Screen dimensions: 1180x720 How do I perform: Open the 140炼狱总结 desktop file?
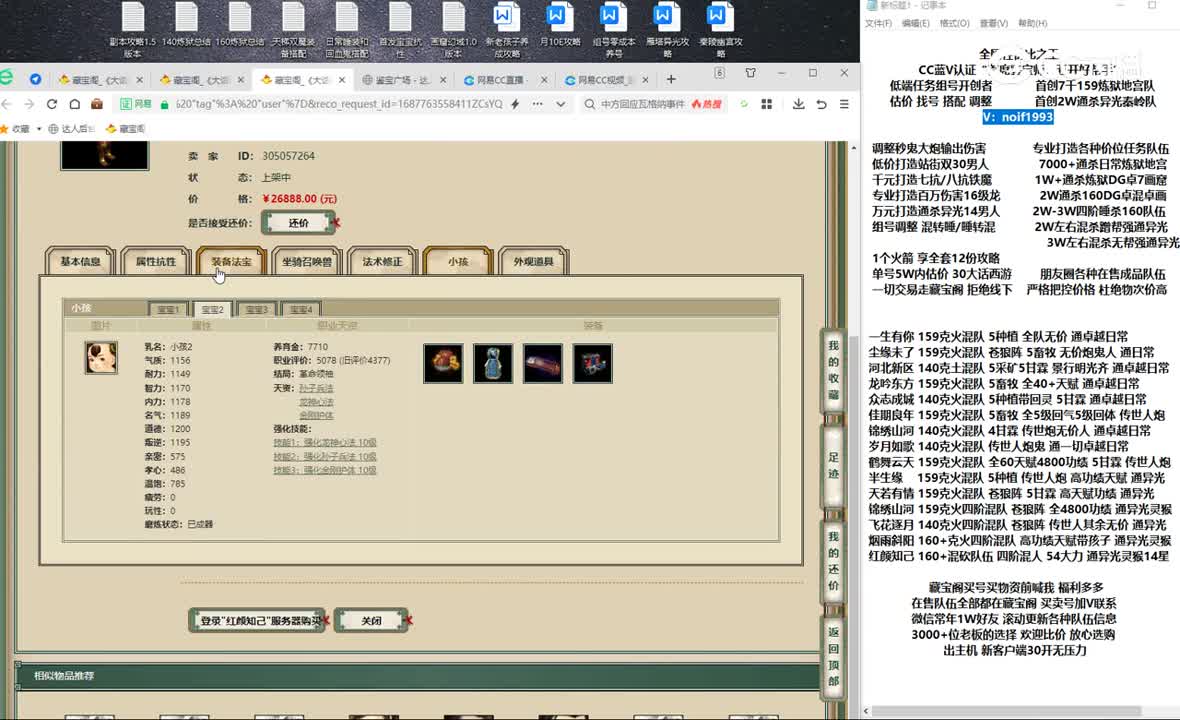pos(186,26)
